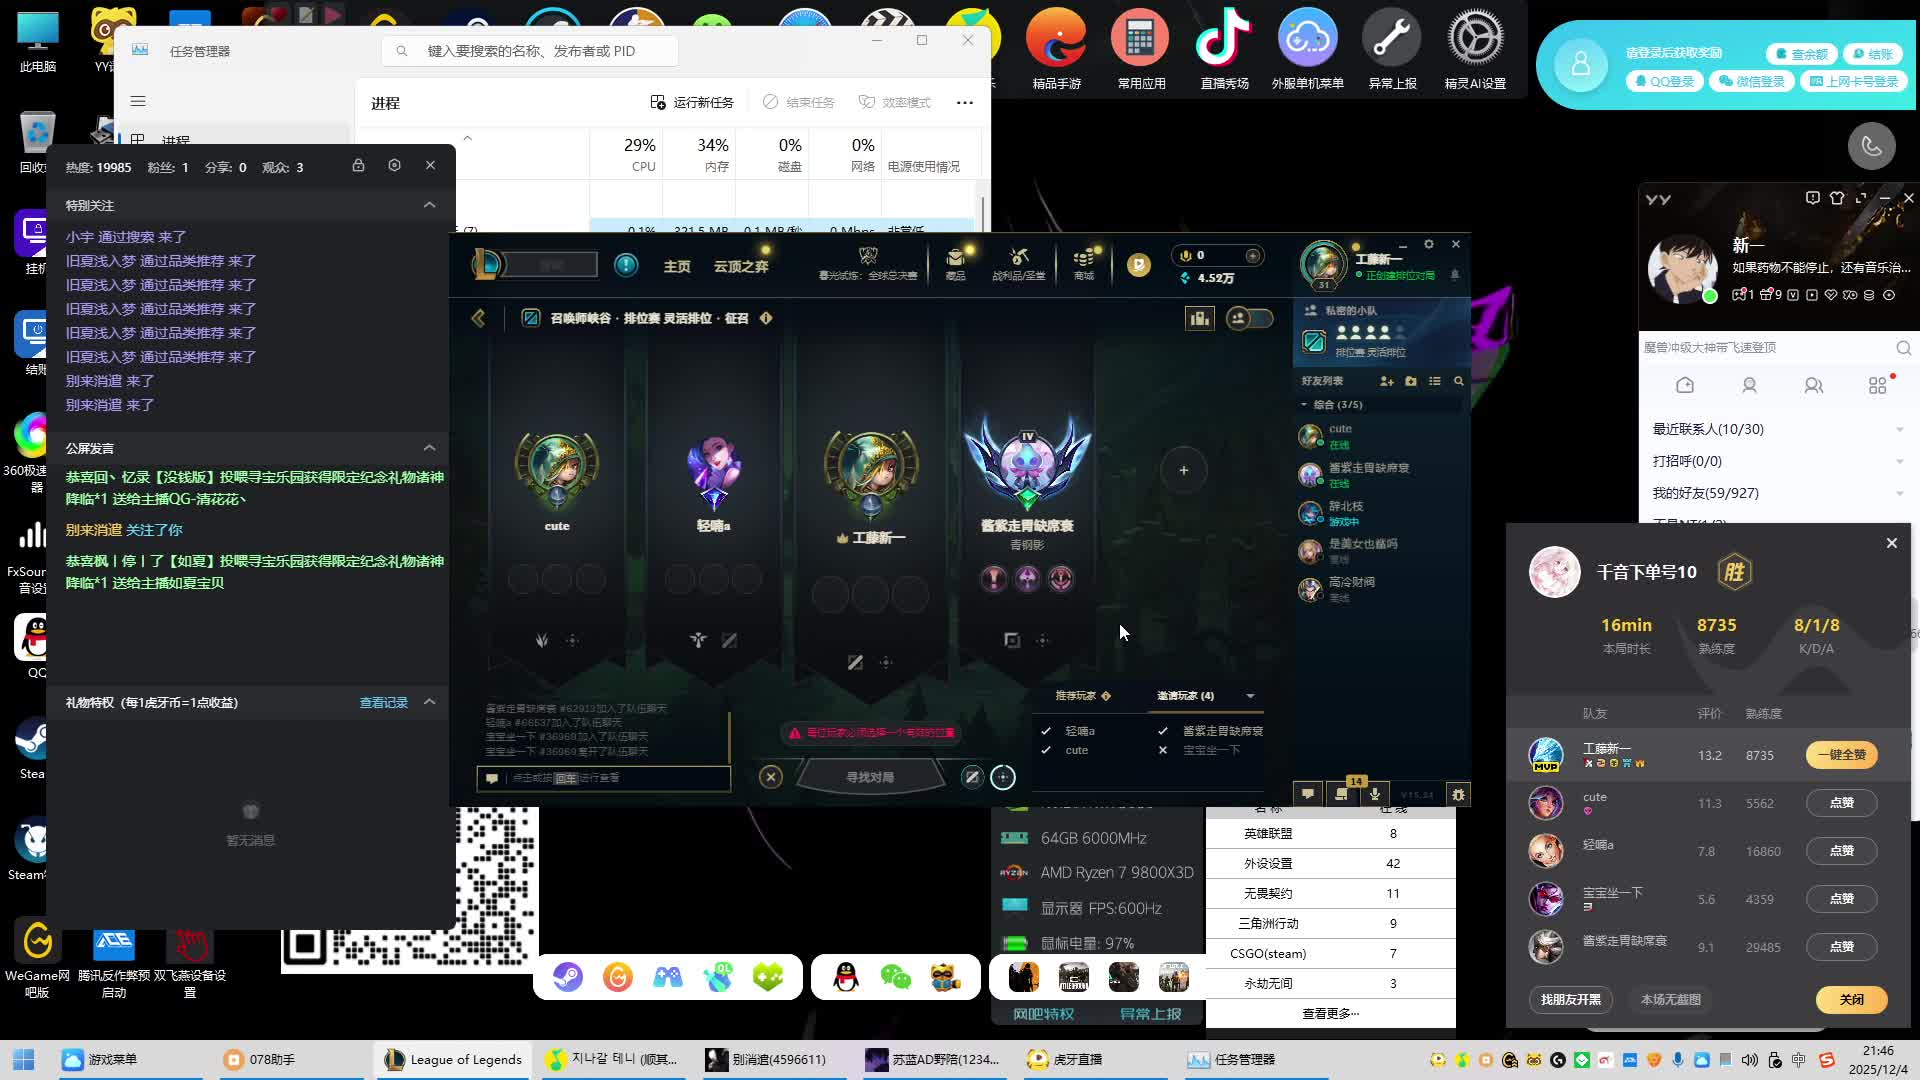Search the friends list
Viewport: 1920px width, 1080px height.
click(x=1458, y=381)
